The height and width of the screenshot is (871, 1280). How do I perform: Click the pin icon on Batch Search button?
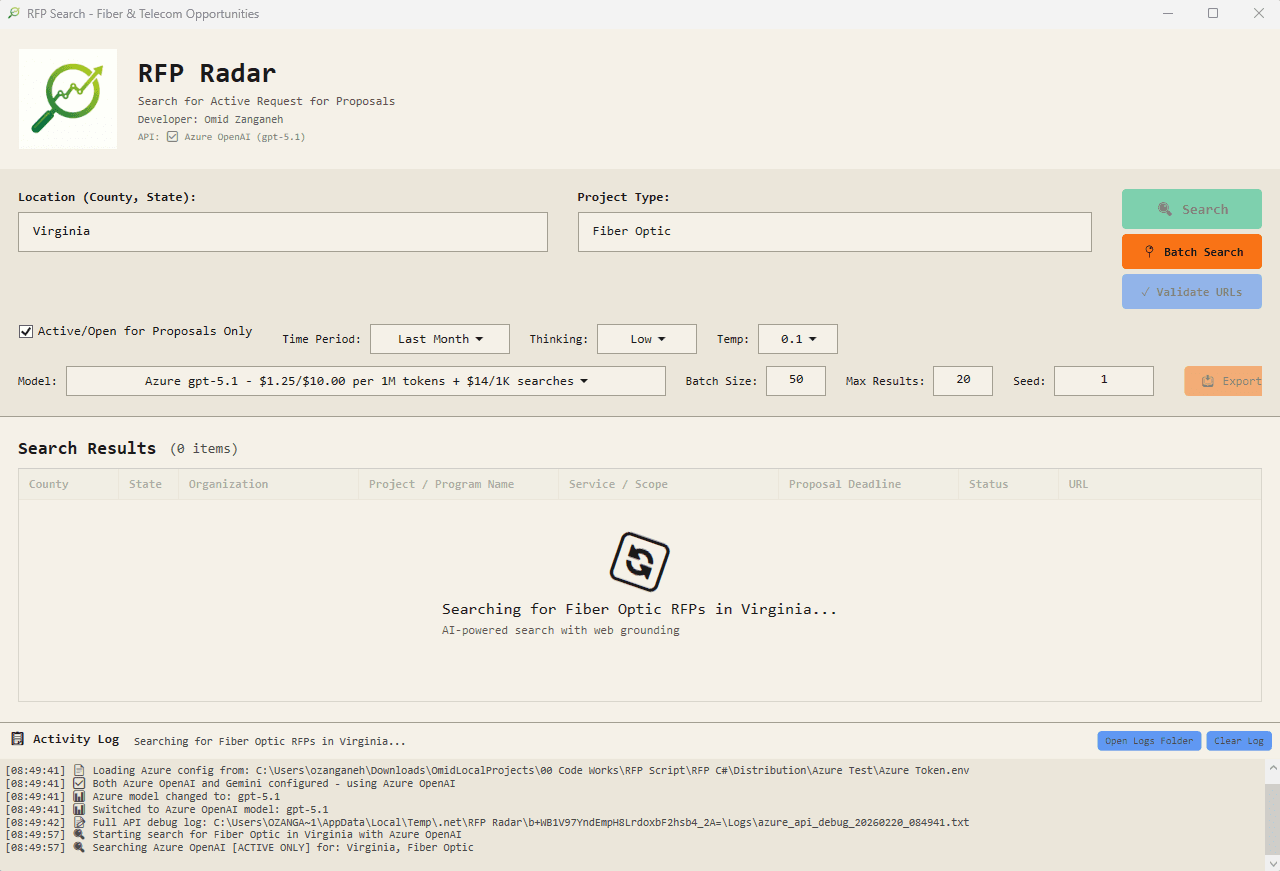tap(1150, 251)
